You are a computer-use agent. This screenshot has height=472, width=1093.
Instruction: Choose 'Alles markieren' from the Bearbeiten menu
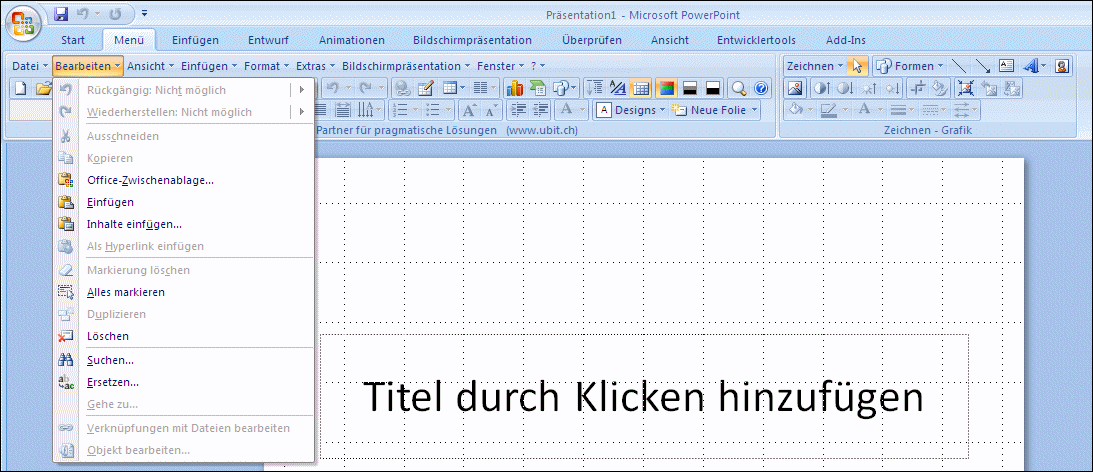pyautogui.click(x=126, y=292)
